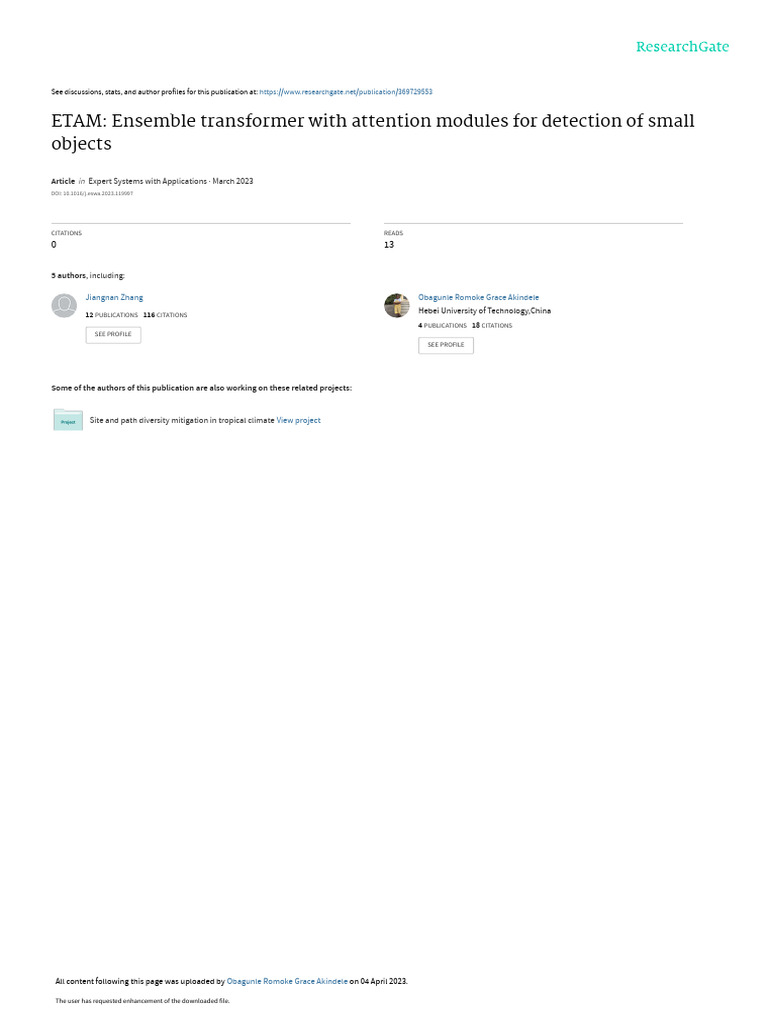Click the Citations count value
This screenshot has width=768, height=1024.
(x=54, y=244)
